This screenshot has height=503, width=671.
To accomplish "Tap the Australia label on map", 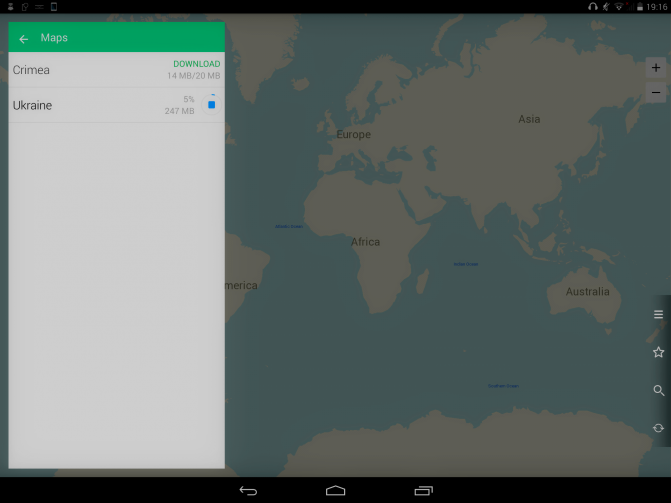I will tap(587, 292).
